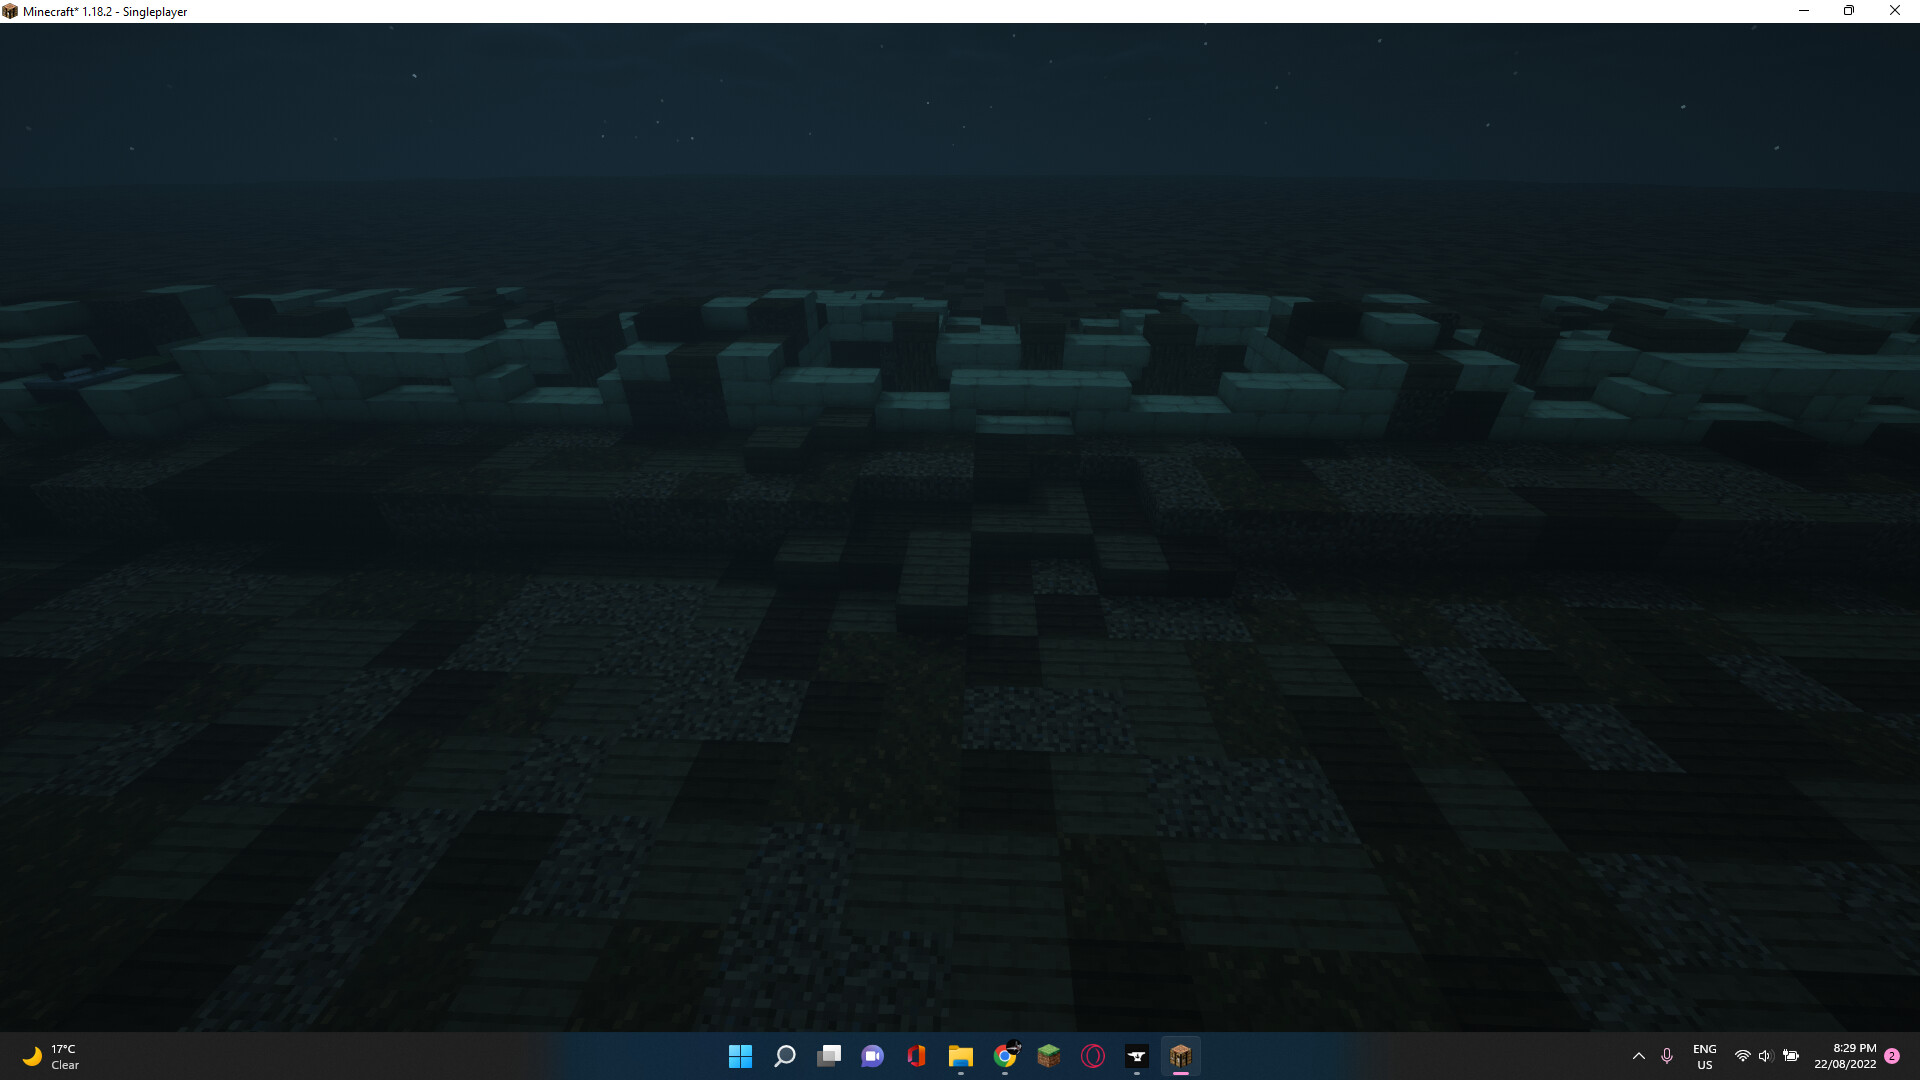Open the Opera GX browser
This screenshot has width=1920, height=1080.
click(x=1093, y=1056)
